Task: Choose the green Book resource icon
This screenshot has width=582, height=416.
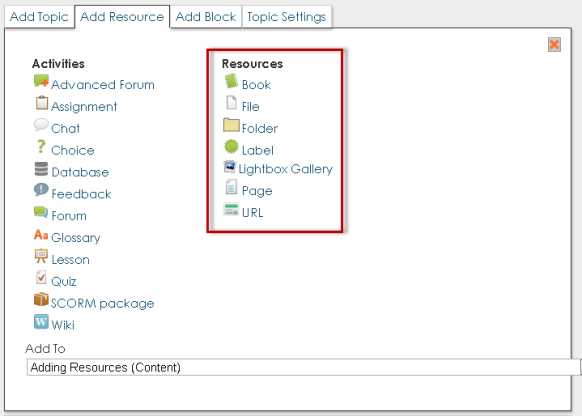Action: [x=231, y=81]
